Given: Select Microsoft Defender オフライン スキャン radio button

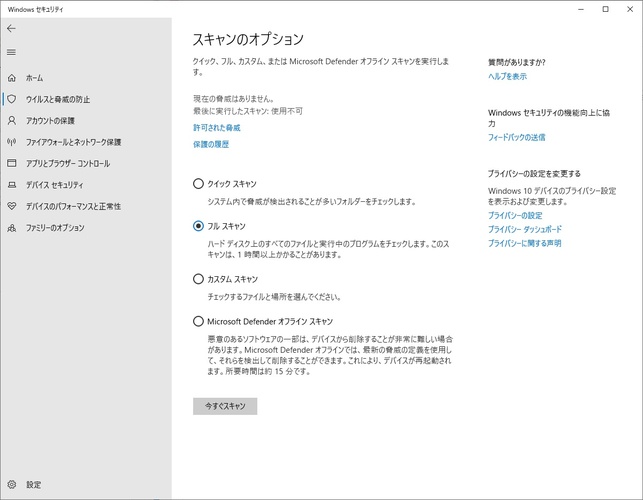Looking at the screenshot, I should click(x=198, y=321).
